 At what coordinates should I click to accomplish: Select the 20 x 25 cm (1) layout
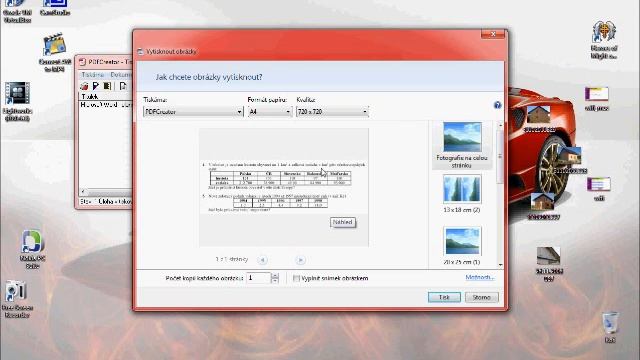tap(462, 245)
